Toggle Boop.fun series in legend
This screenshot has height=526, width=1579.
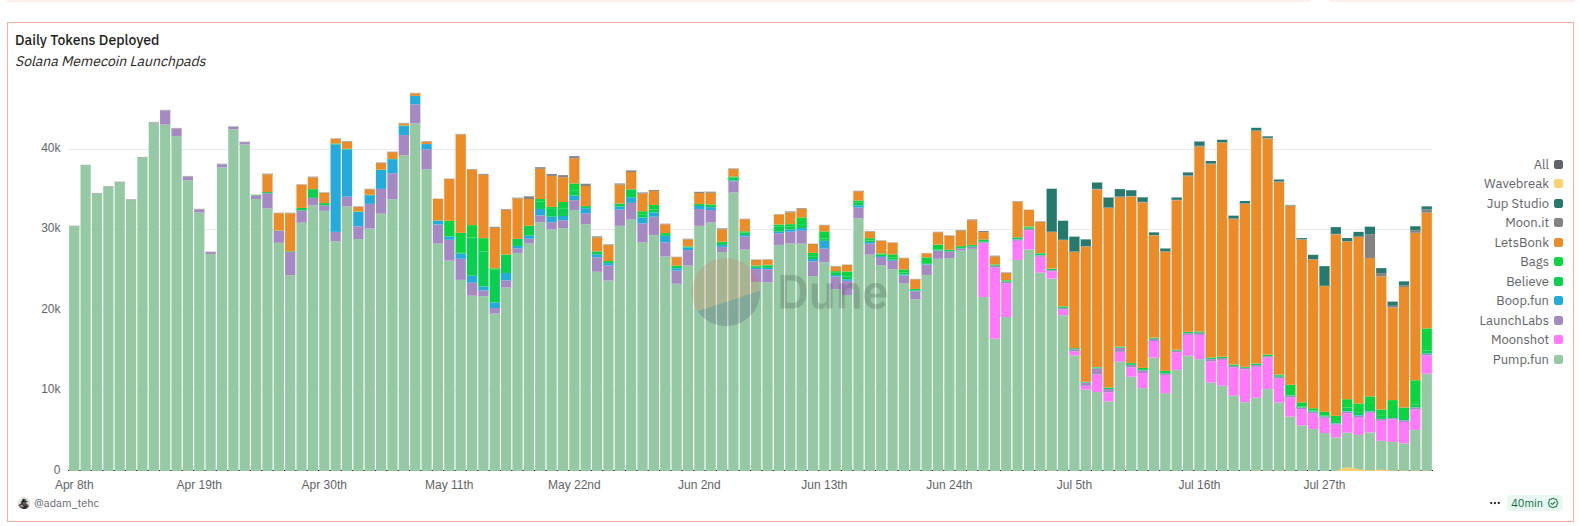[1529, 301]
